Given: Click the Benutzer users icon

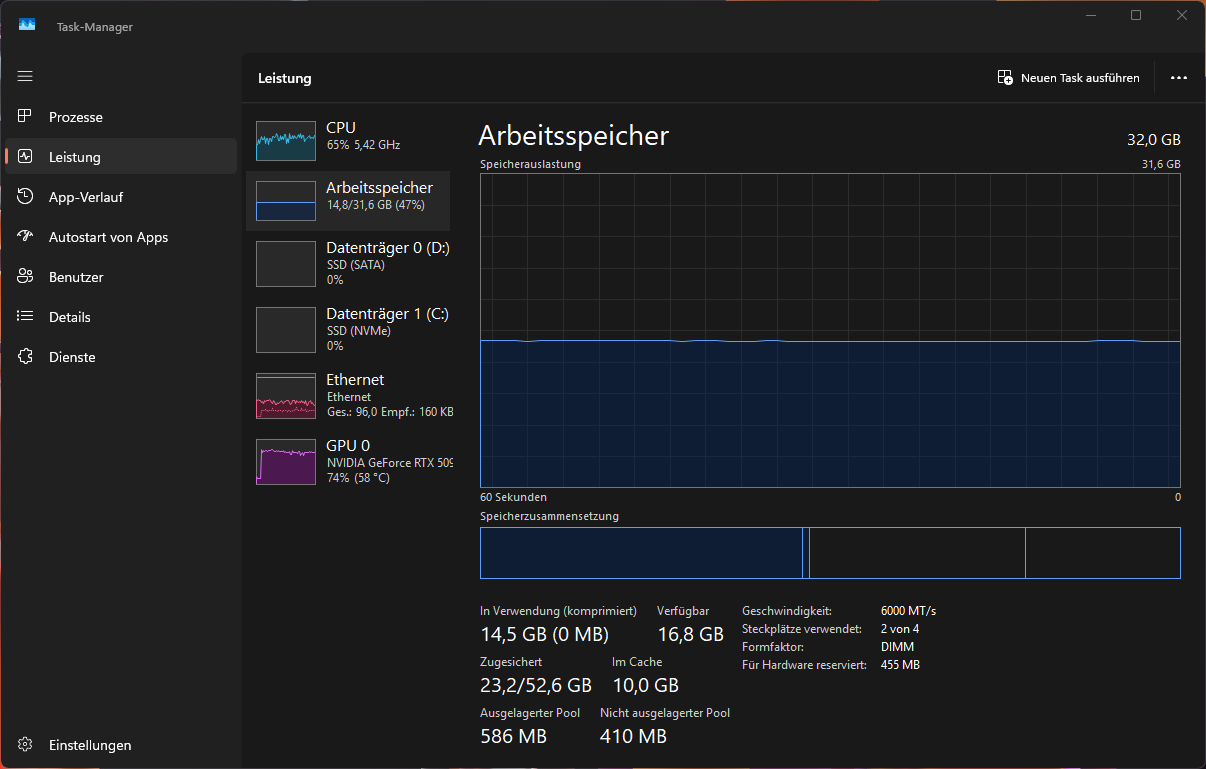Looking at the screenshot, I should (x=26, y=277).
